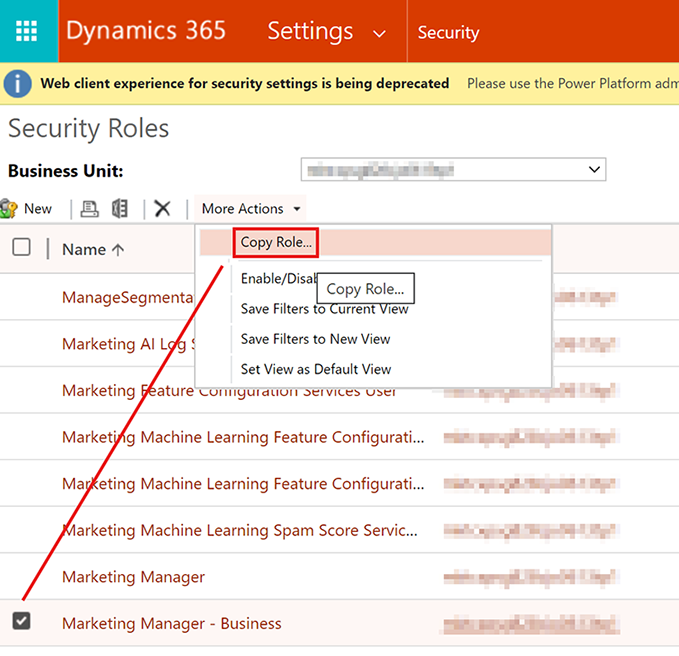Select Copy Role... from the menu

click(276, 243)
